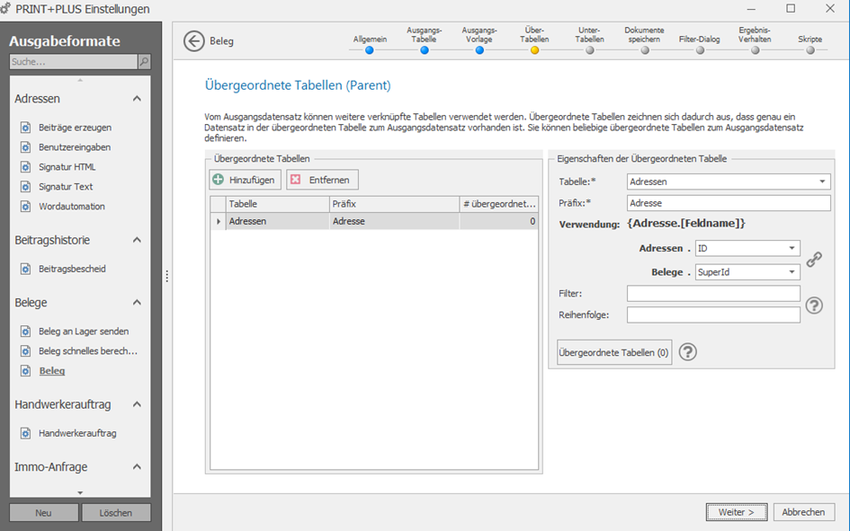Click the Weiter > button

tap(736, 512)
